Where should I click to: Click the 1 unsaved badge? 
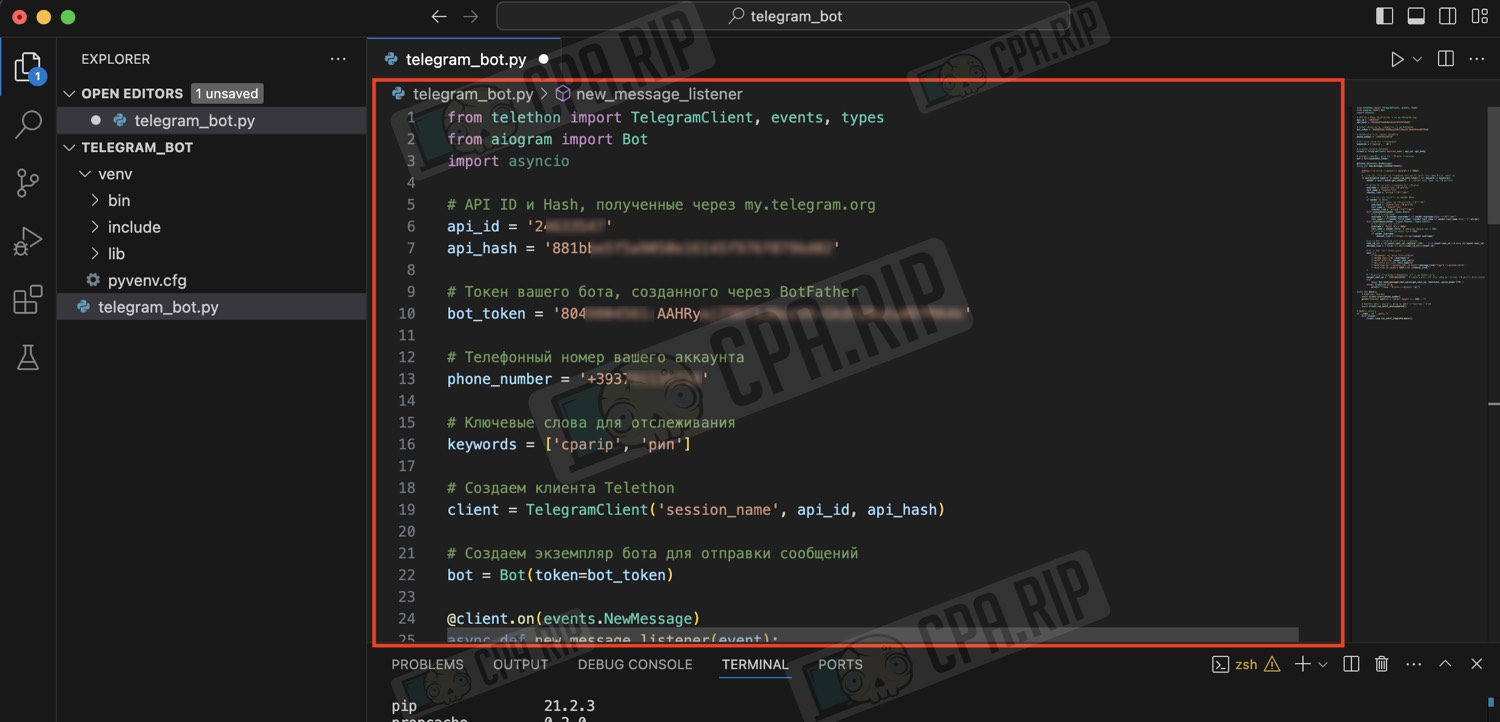227,93
